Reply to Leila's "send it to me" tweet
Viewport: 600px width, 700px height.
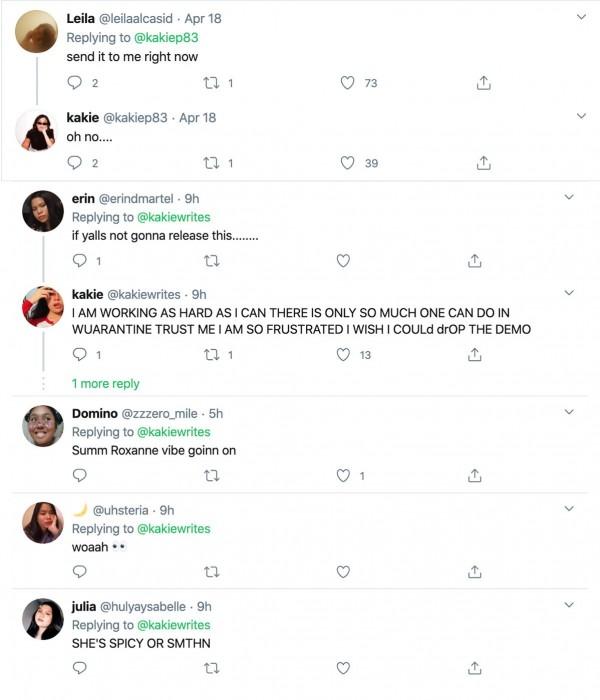80,83
